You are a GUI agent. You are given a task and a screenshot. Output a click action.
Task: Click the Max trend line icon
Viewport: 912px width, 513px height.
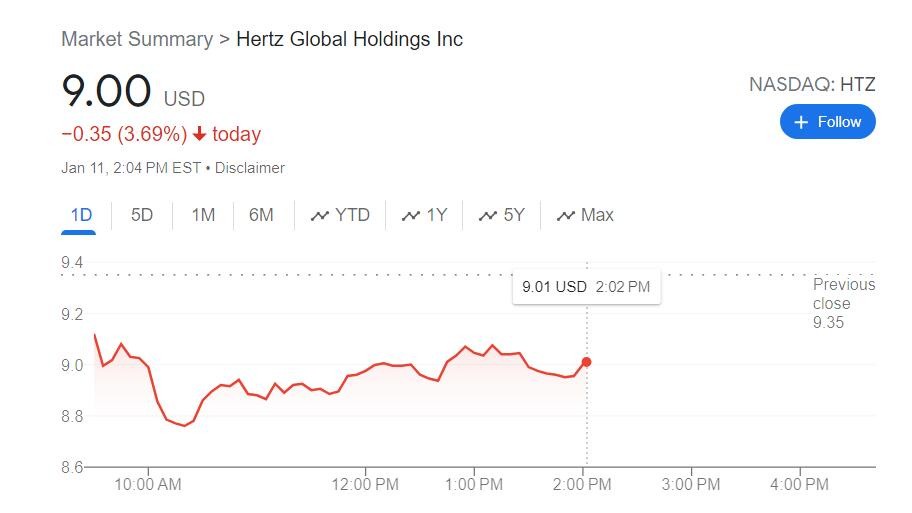click(565, 216)
